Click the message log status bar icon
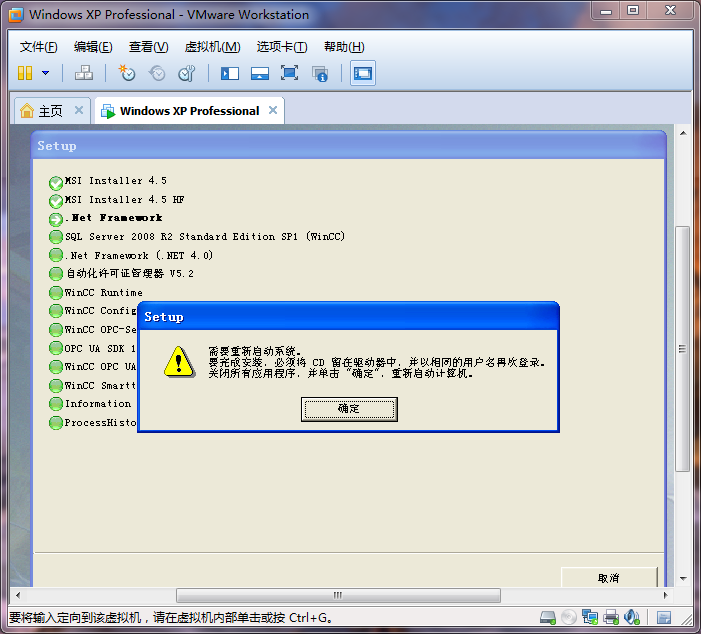Viewport: 701px width, 634px height. coord(664,618)
